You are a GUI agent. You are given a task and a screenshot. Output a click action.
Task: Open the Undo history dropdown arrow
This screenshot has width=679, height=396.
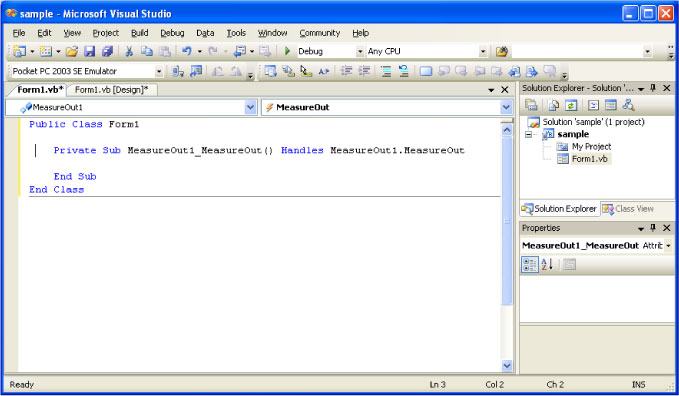[x=200, y=52]
